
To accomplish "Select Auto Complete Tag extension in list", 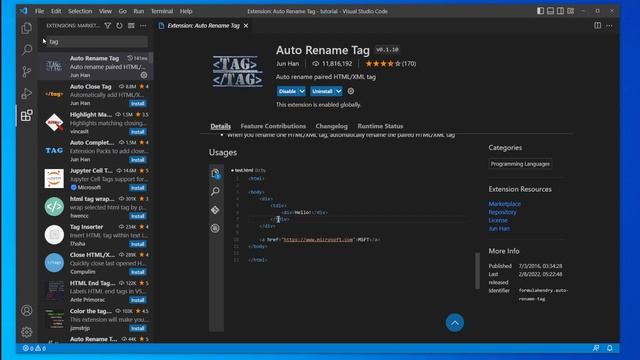I will (96, 151).
